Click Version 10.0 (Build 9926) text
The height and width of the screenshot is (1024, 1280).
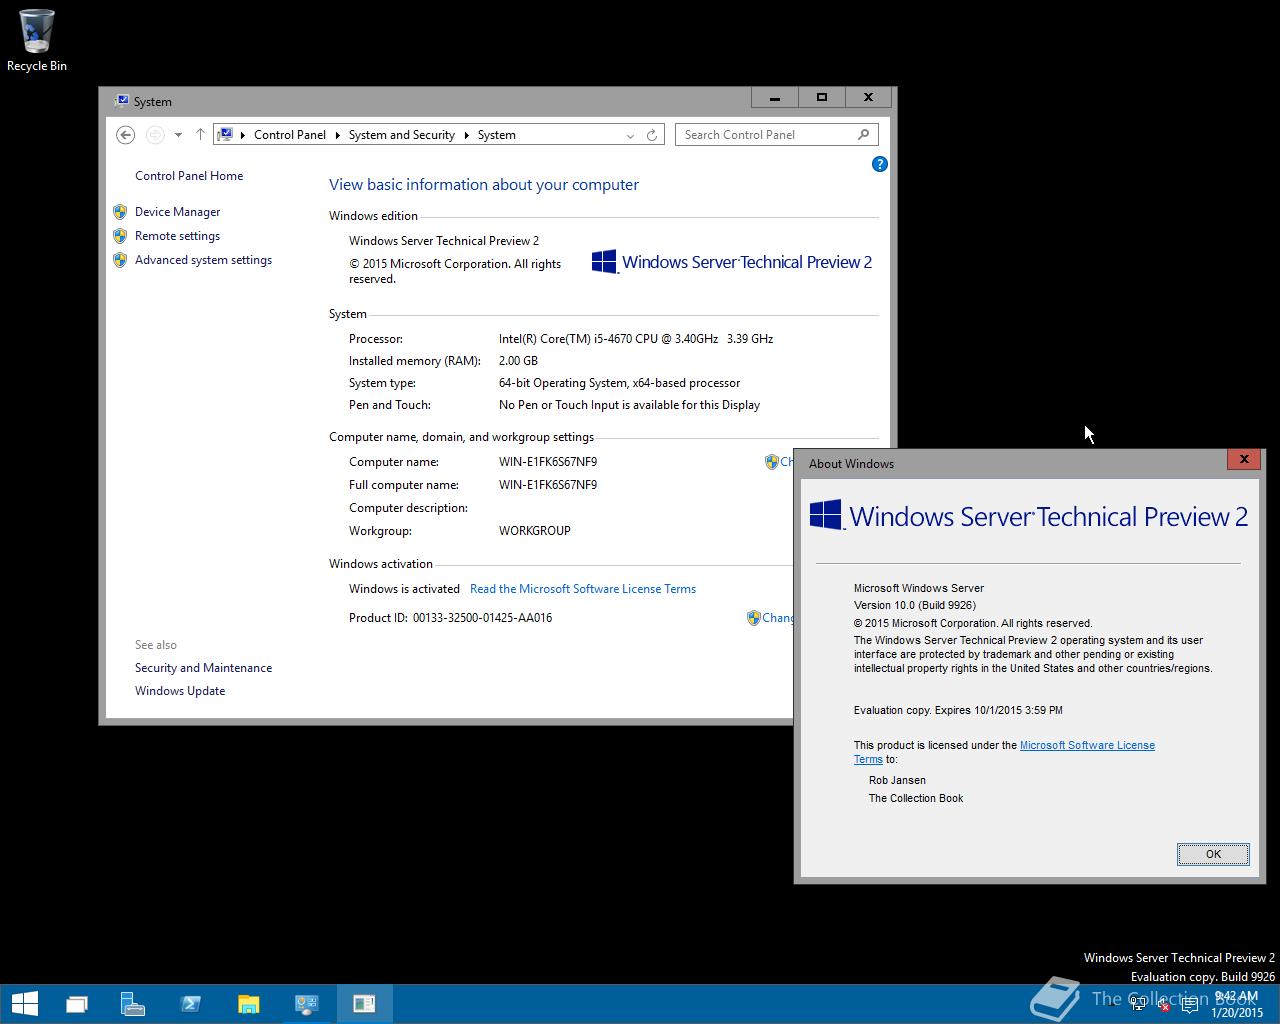(x=915, y=605)
